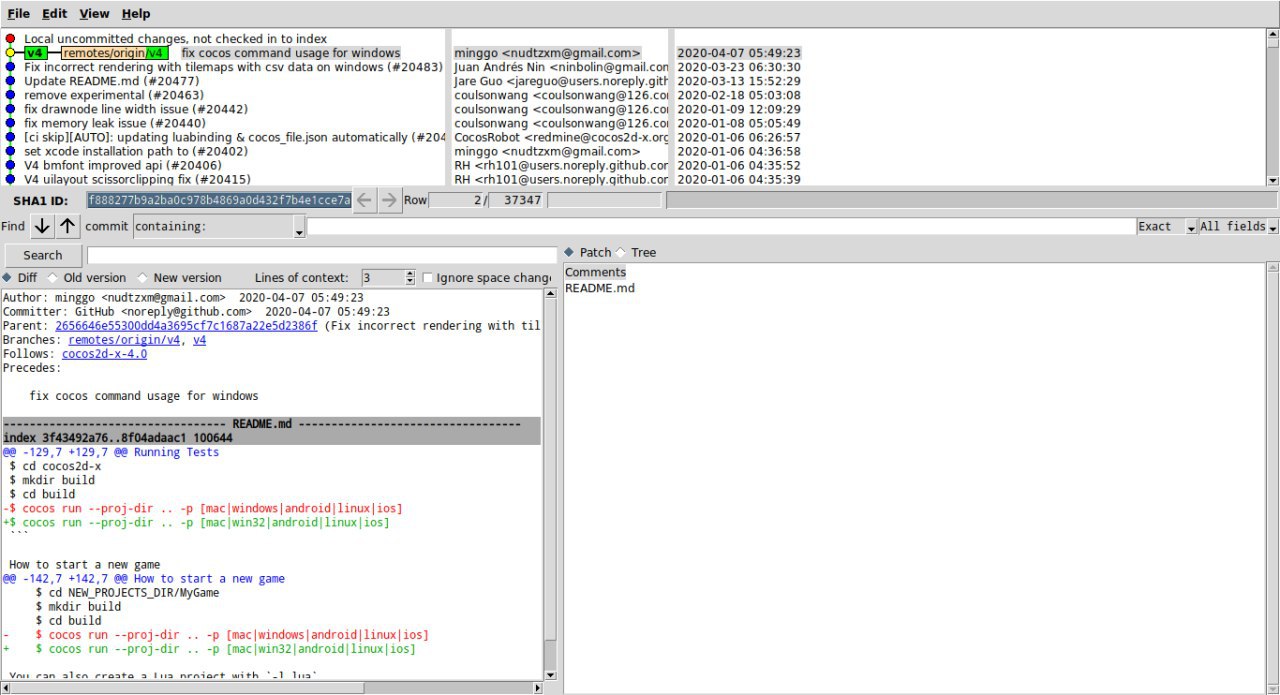Click the Search button

[x=42, y=255]
